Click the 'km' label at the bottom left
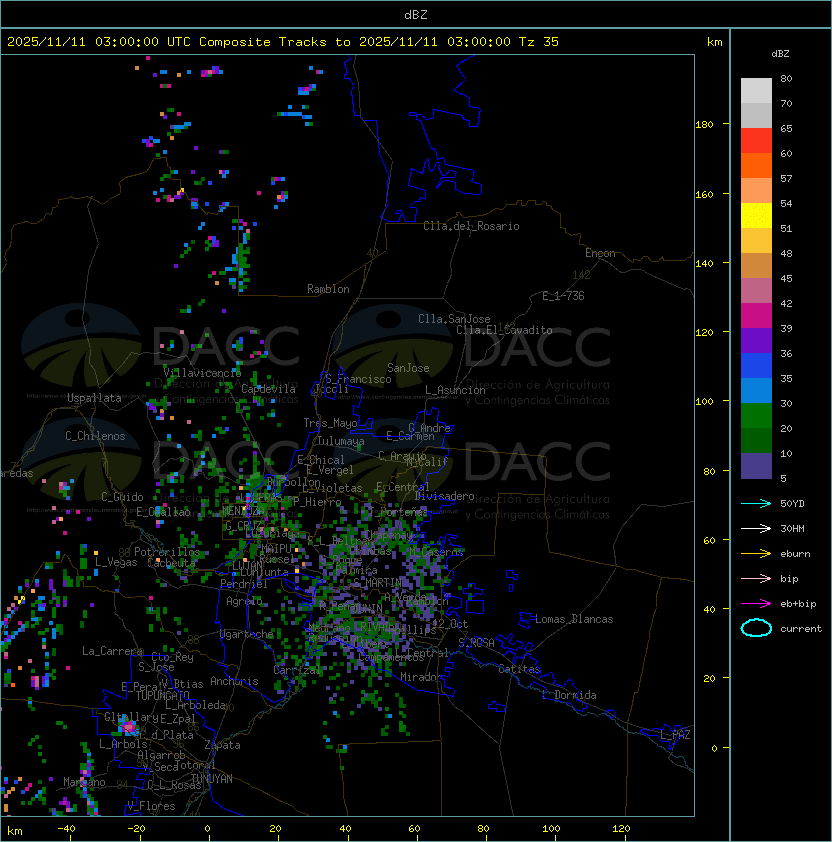The width and height of the screenshot is (832, 842). pyautogui.click(x=15, y=831)
